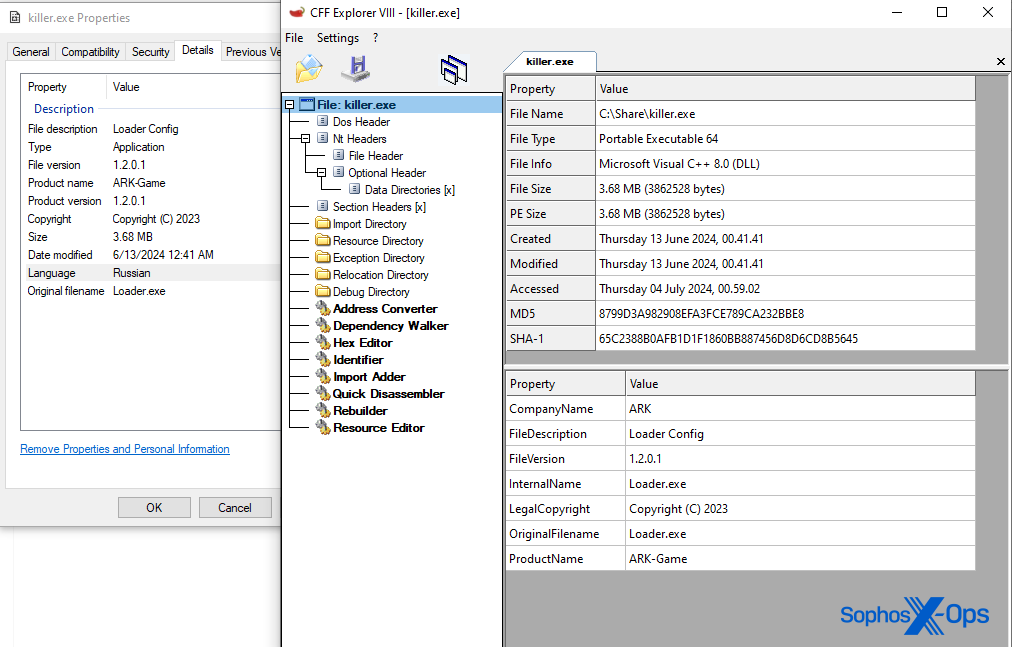Click the CFF Explorer title bar app icon

[x=297, y=13]
